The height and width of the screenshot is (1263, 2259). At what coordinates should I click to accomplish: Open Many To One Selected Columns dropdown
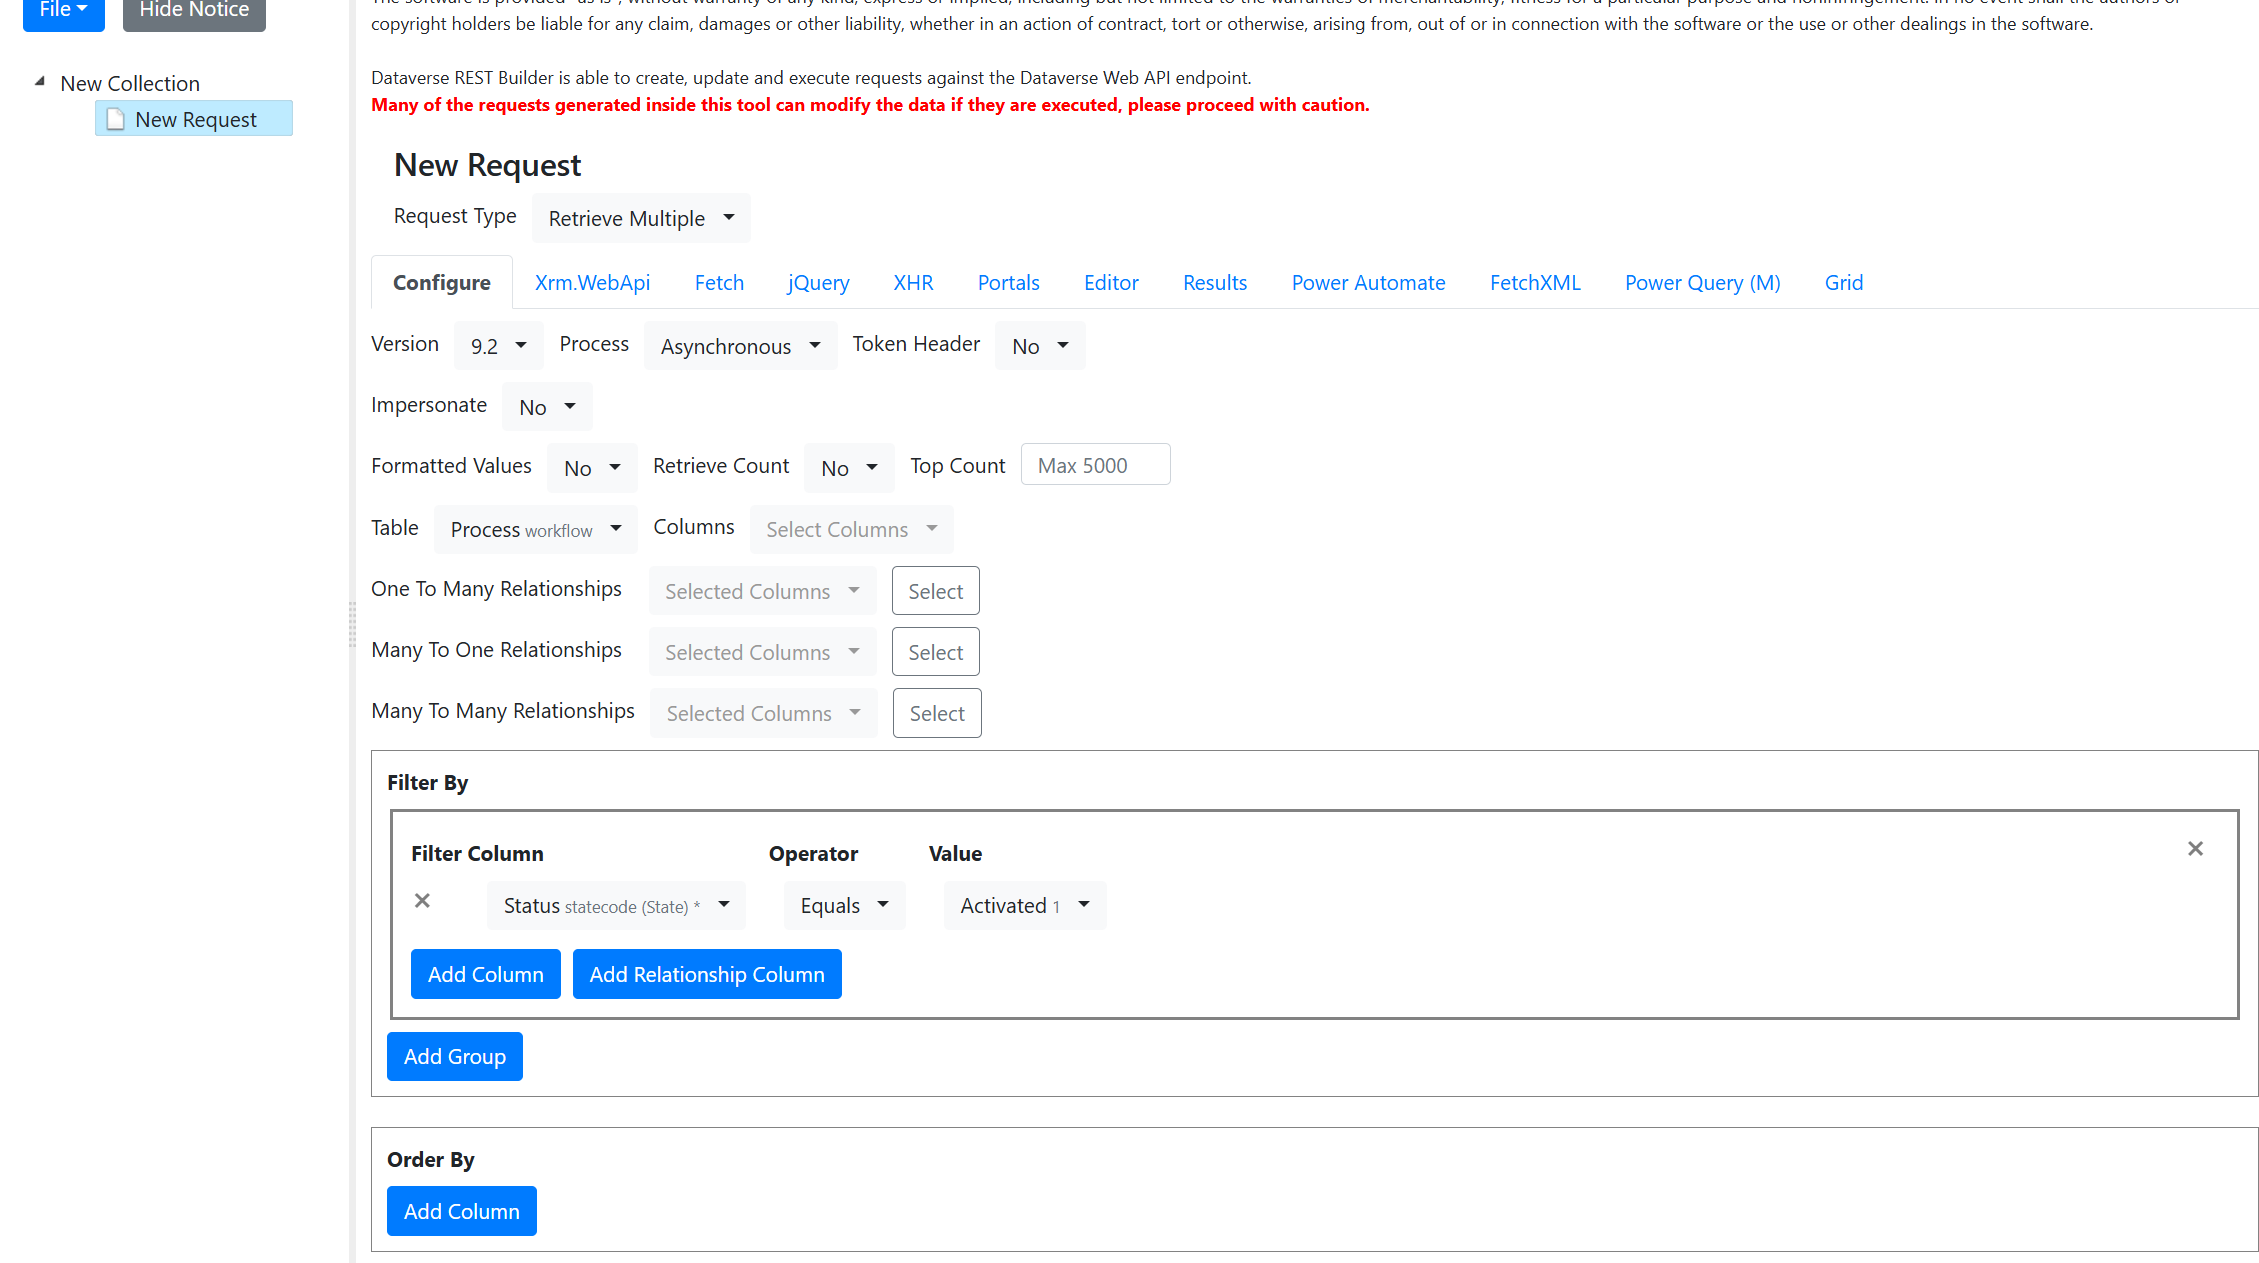[762, 652]
